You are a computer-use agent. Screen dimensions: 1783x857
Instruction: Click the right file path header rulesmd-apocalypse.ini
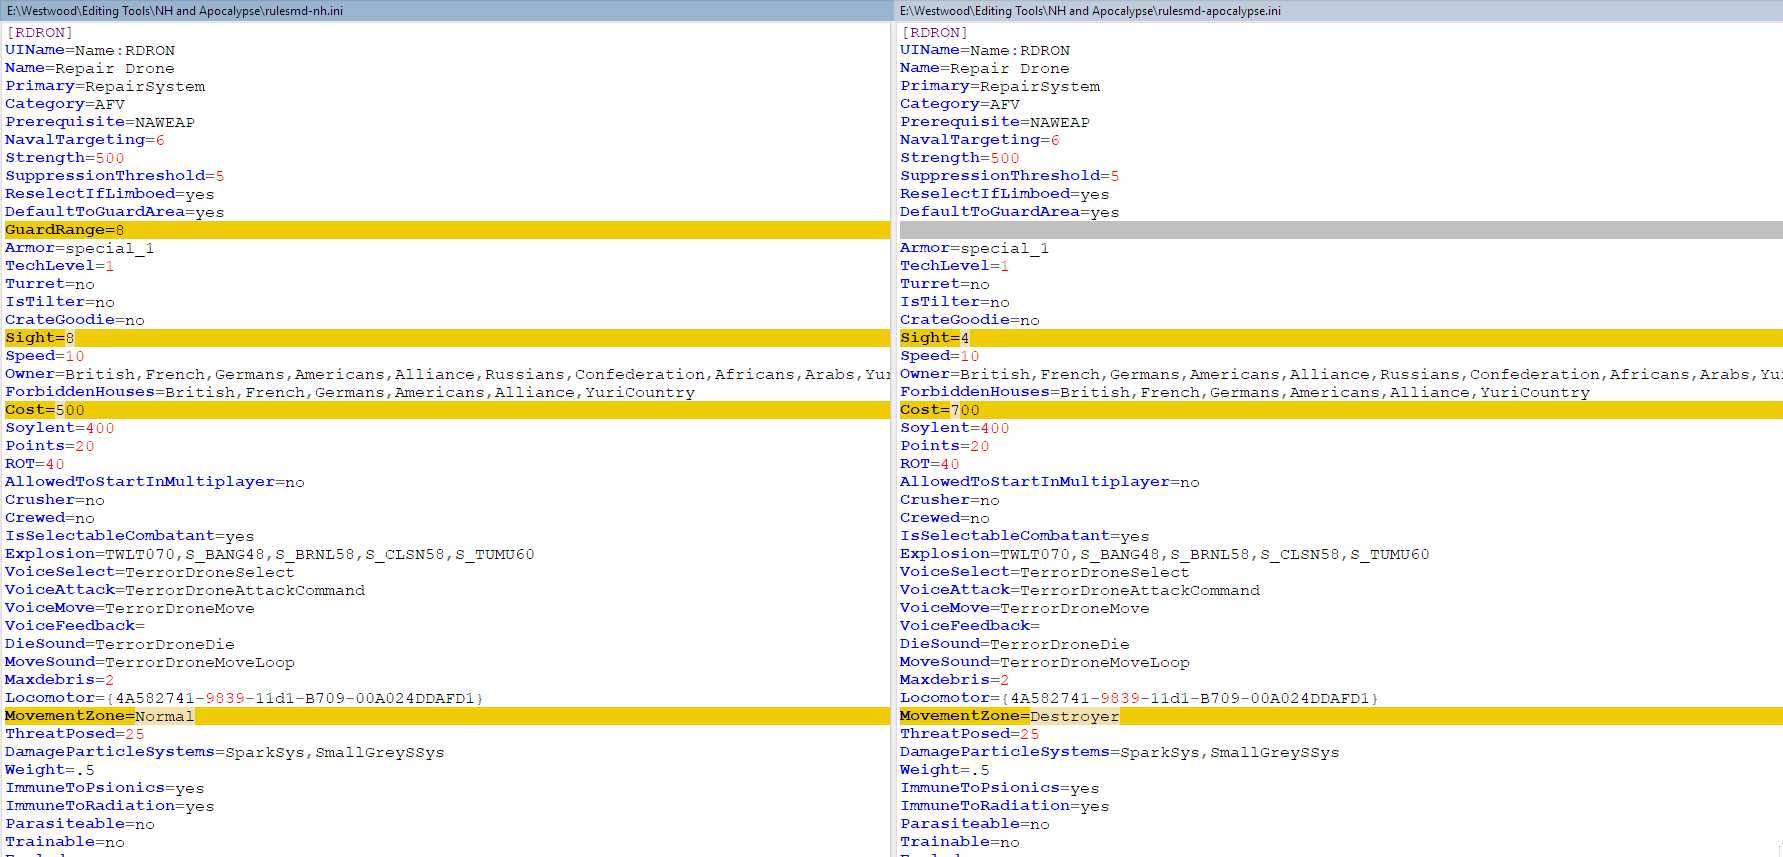(1090, 11)
